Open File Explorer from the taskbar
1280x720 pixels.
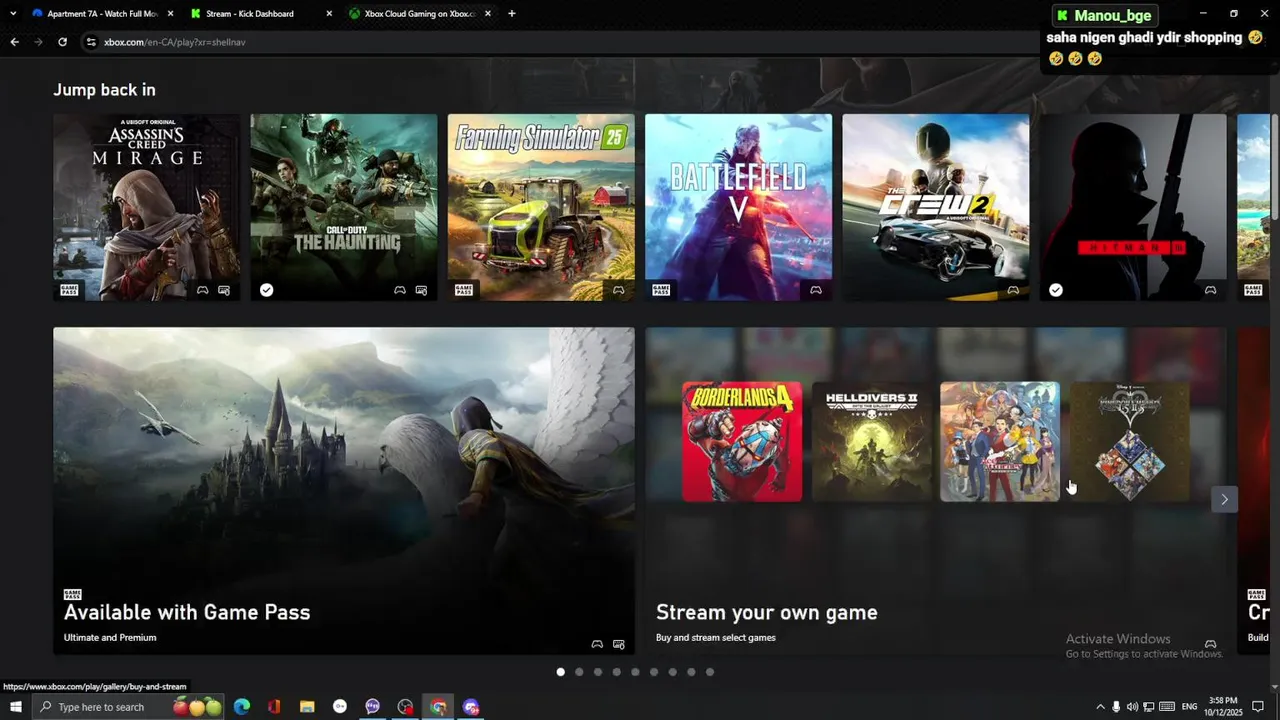pos(307,707)
